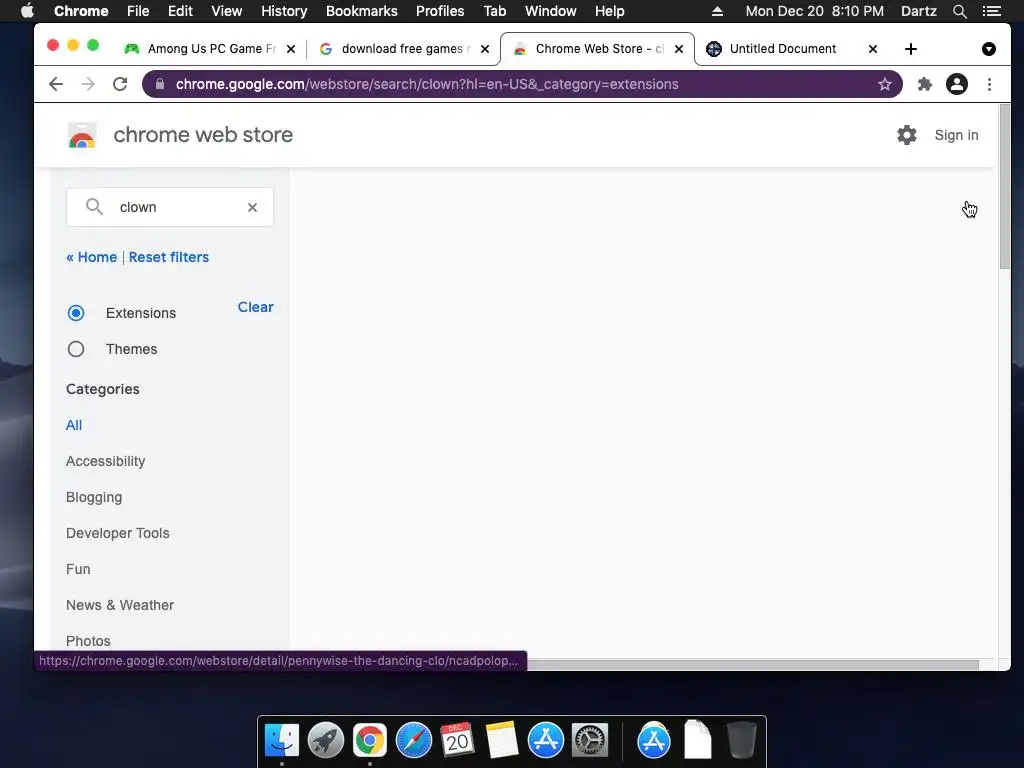This screenshot has height=768, width=1024.
Task: Select the All category
Action: pyautogui.click(x=74, y=425)
